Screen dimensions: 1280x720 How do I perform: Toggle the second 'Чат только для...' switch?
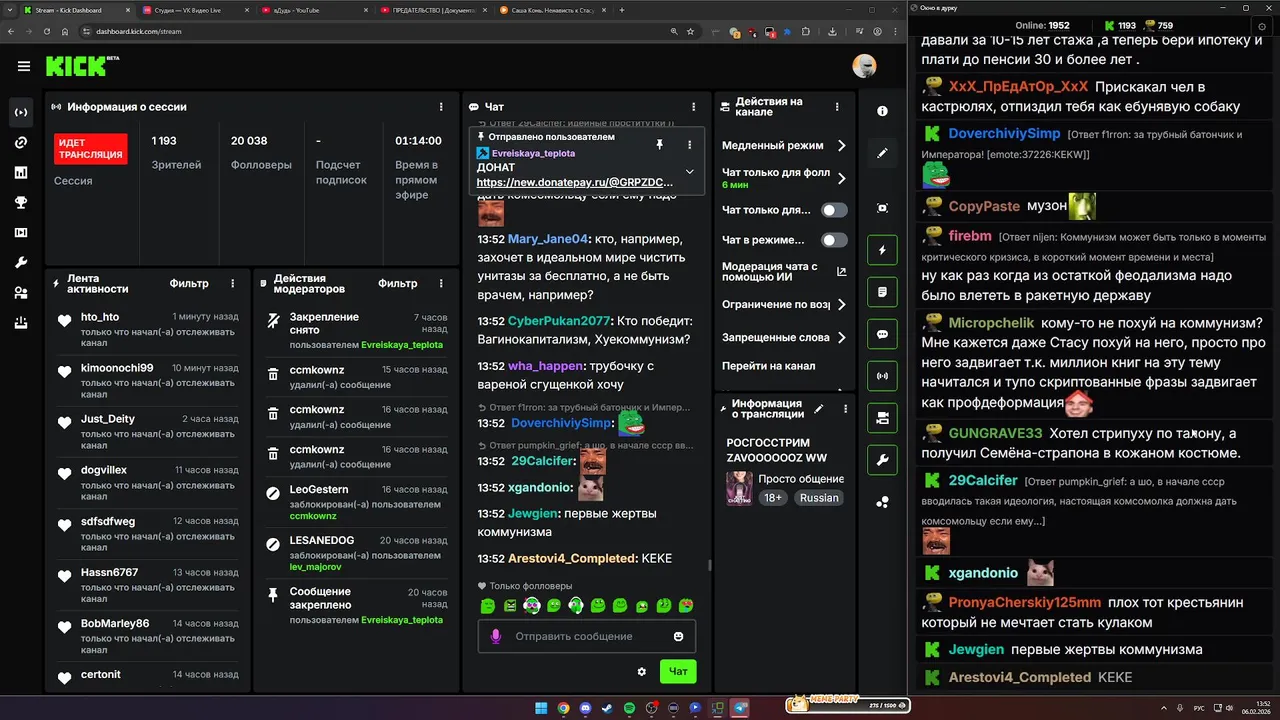click(834, 210)
